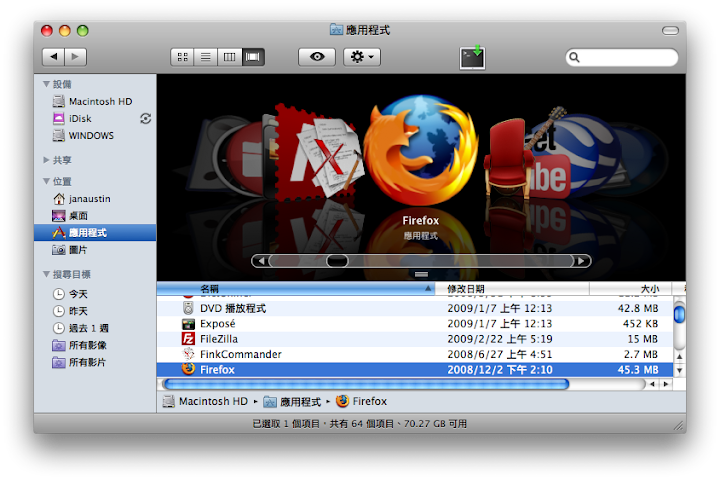Switch to Cover Flow view
720x480 pixels.
pos(253,57)
